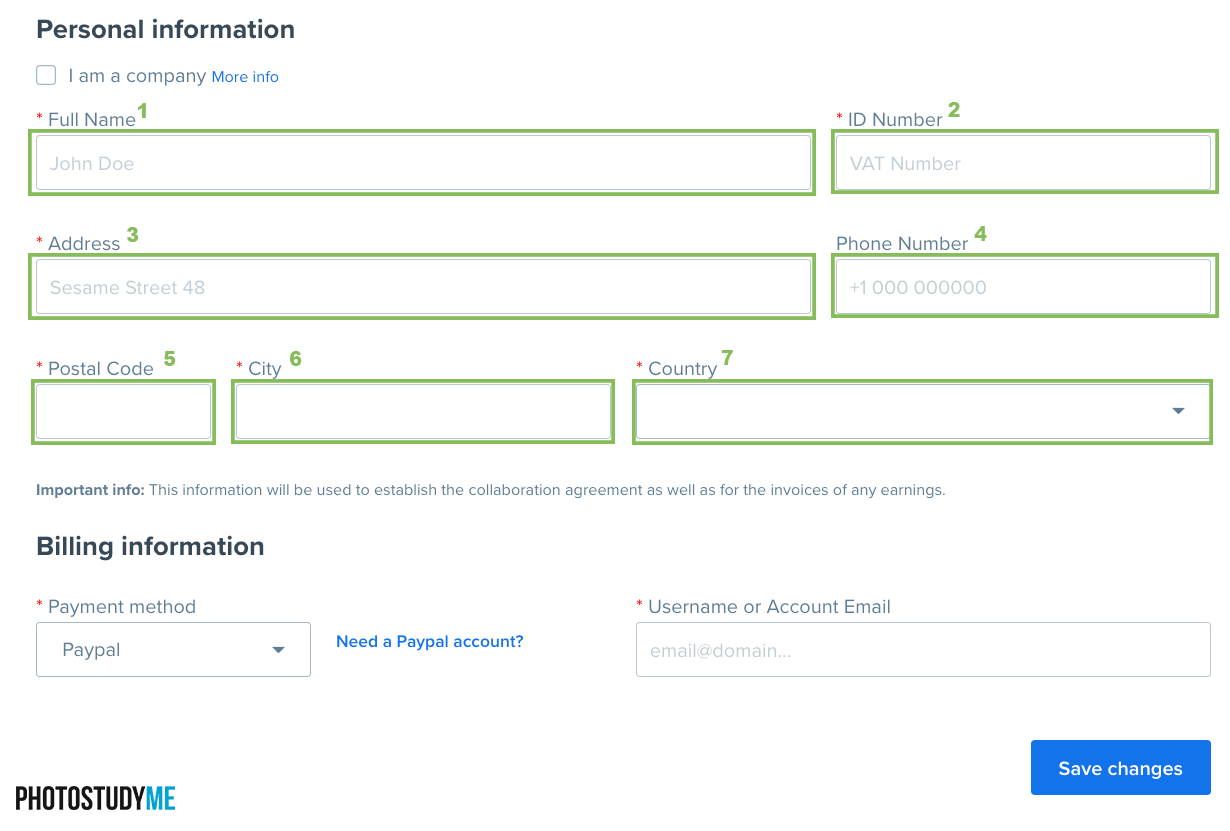Screen dimensions: 1230x831
Task: Check the "I am a company" checkbox
Action: pyautogui.click(x=46, y=75)
